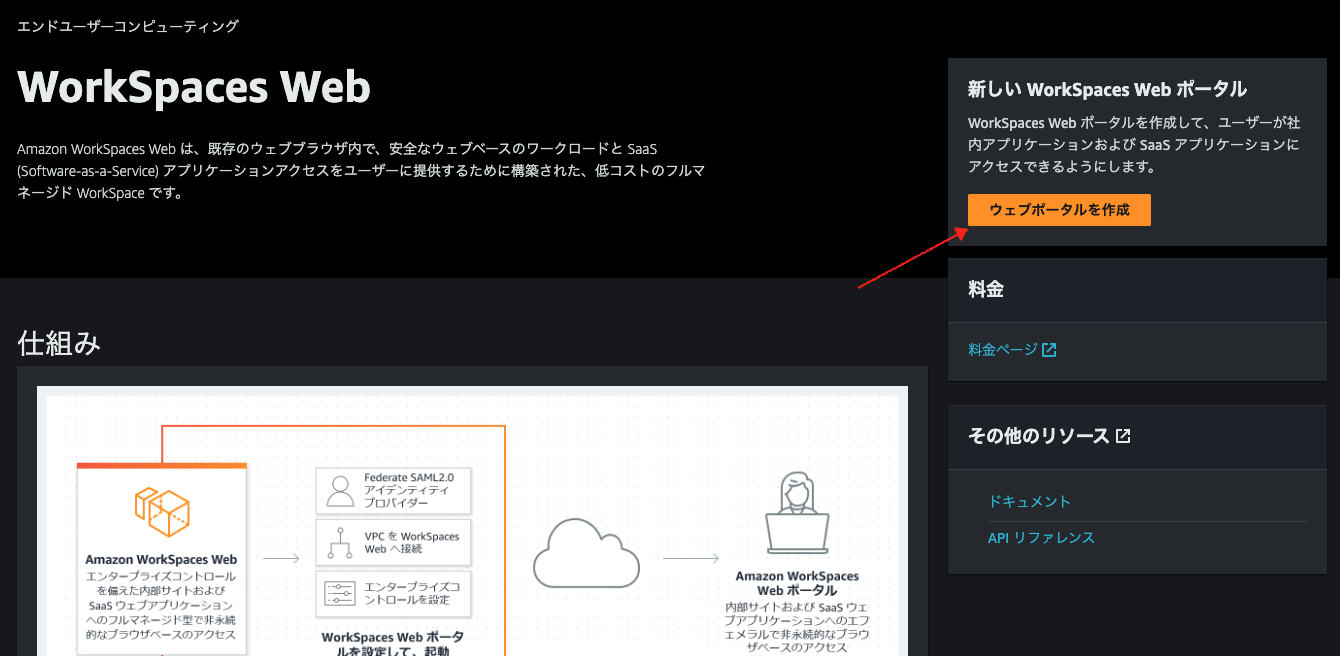
Task: Click the 料金 section header
Action: tap(984, 288)
